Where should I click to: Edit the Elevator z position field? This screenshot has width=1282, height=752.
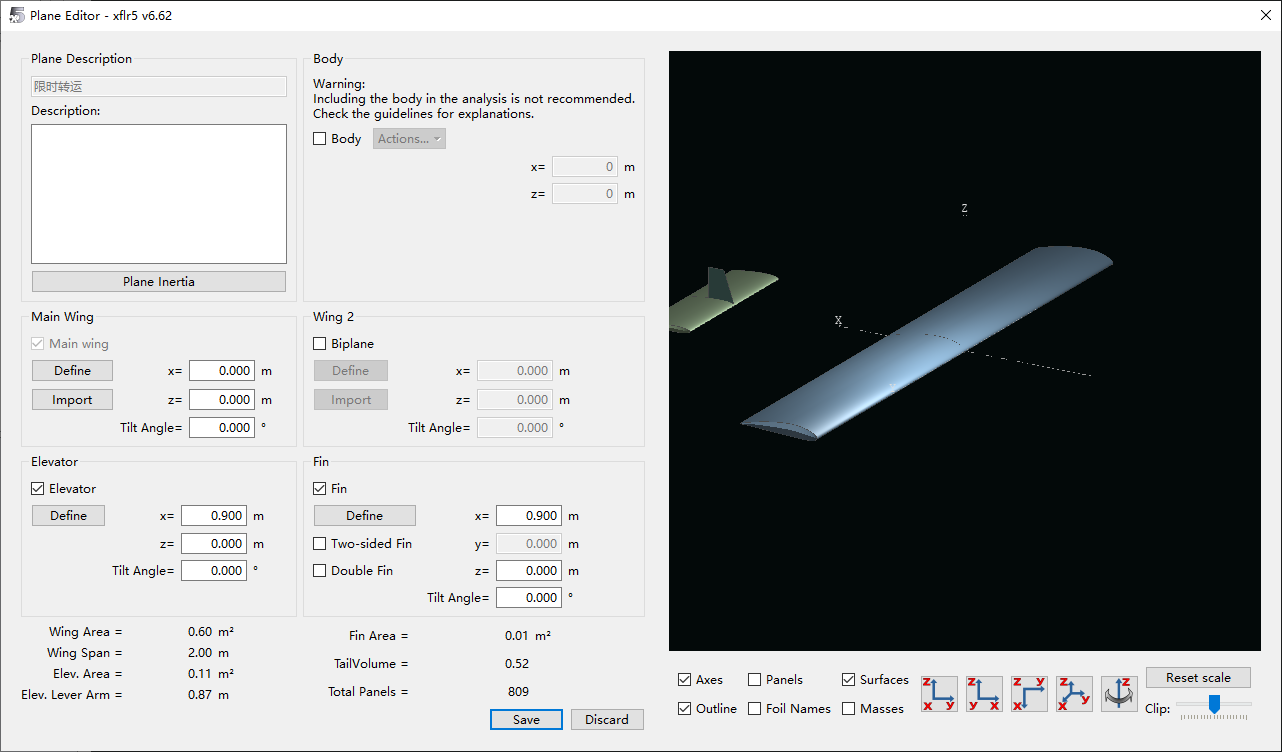click(214, 544)
